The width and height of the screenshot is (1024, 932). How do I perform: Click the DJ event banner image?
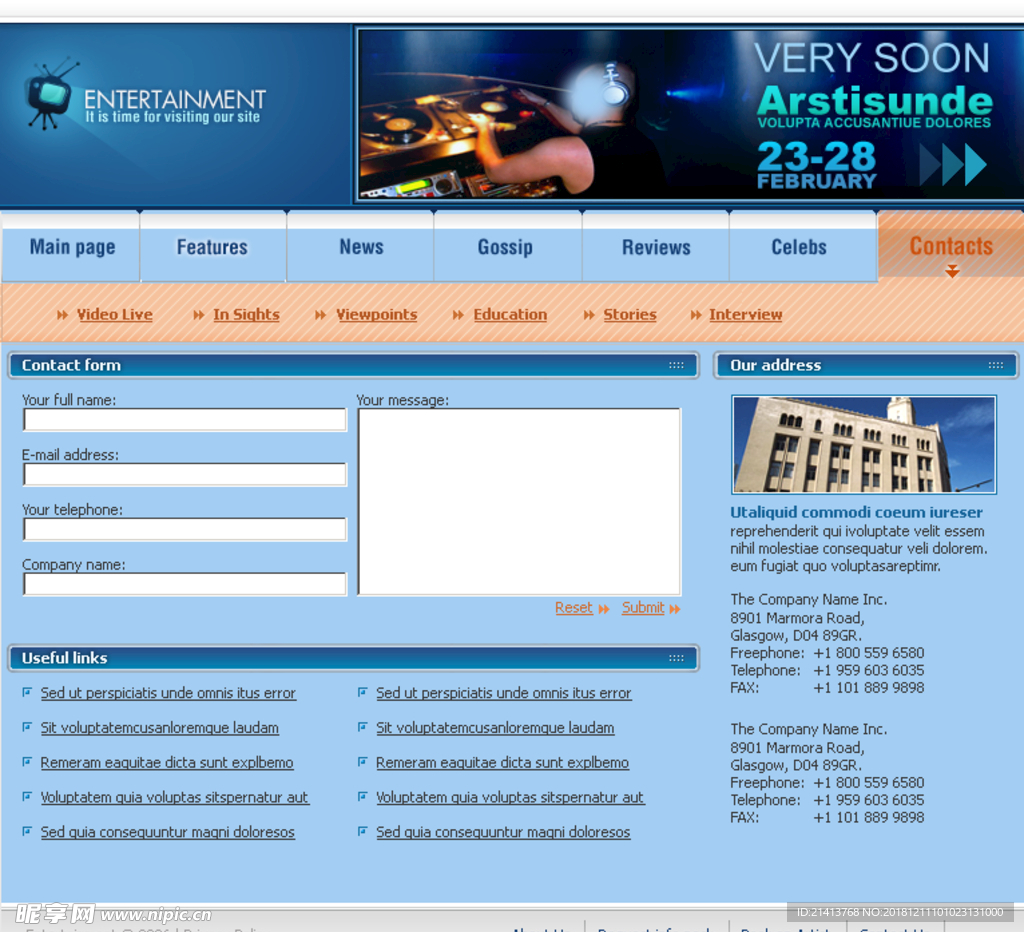click(x=690, y=114)
